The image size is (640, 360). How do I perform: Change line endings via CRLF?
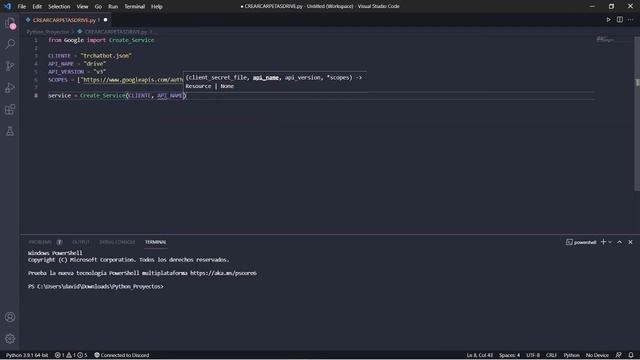551,355
